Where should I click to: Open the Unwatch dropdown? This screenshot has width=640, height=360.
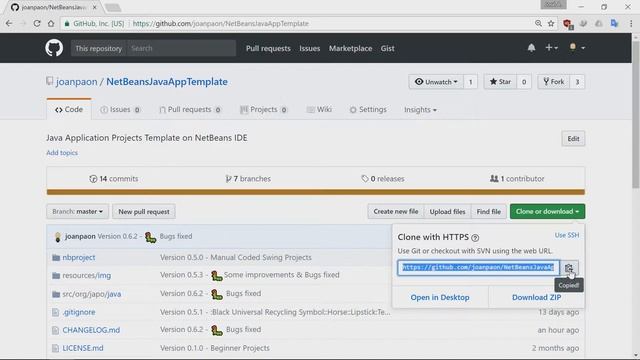[x=436, y=82]
